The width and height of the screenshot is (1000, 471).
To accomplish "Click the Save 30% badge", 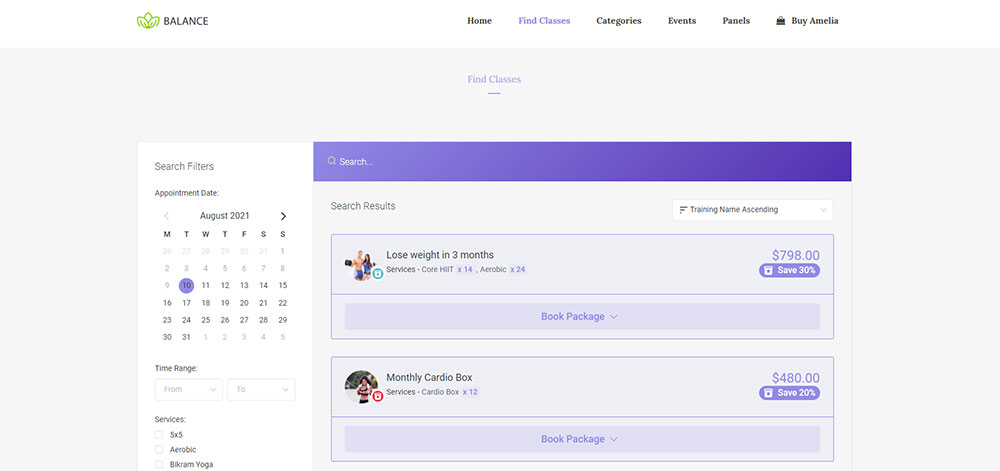I will (790, 270).
